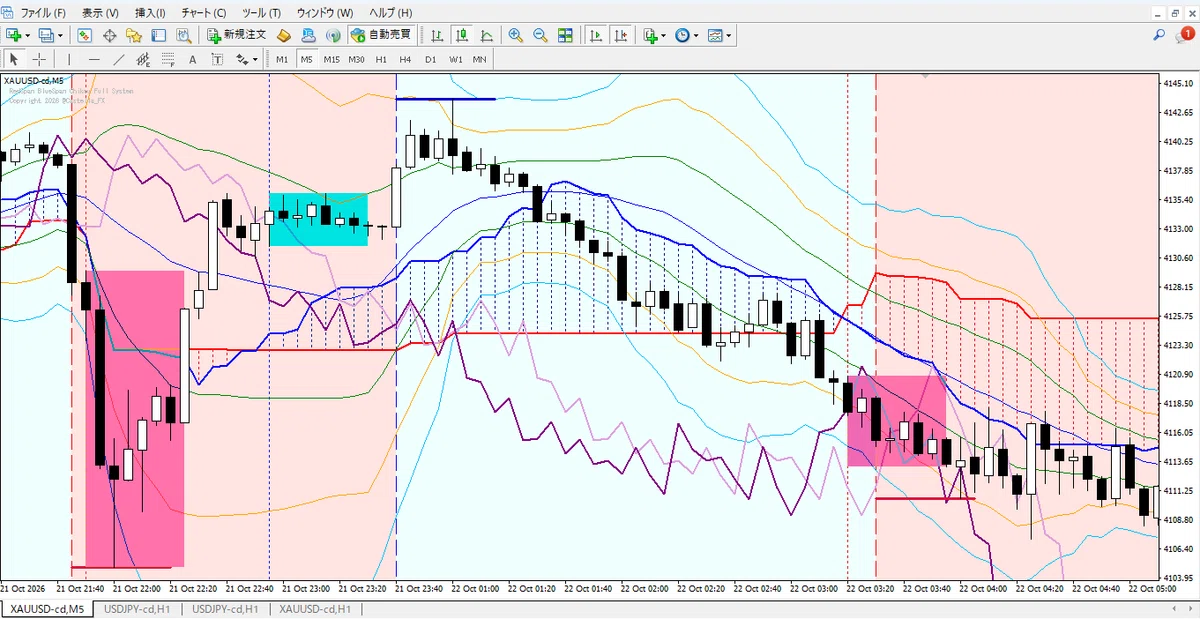Open the 挿入(I) menu
This screenshot has height=619, width=1200.
click(x=151, y=12)
